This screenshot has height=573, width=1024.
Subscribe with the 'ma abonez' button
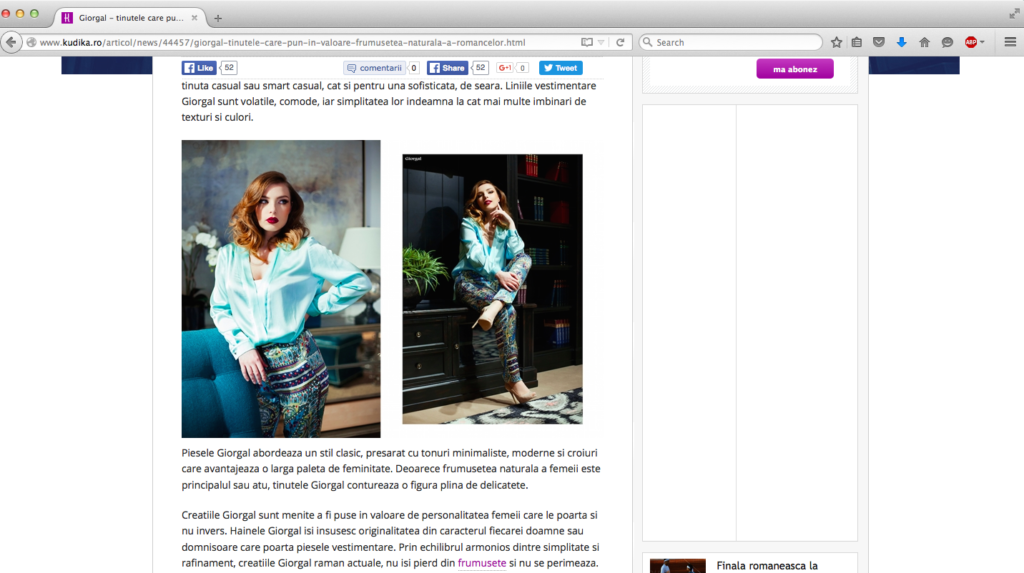pos(795,69)
